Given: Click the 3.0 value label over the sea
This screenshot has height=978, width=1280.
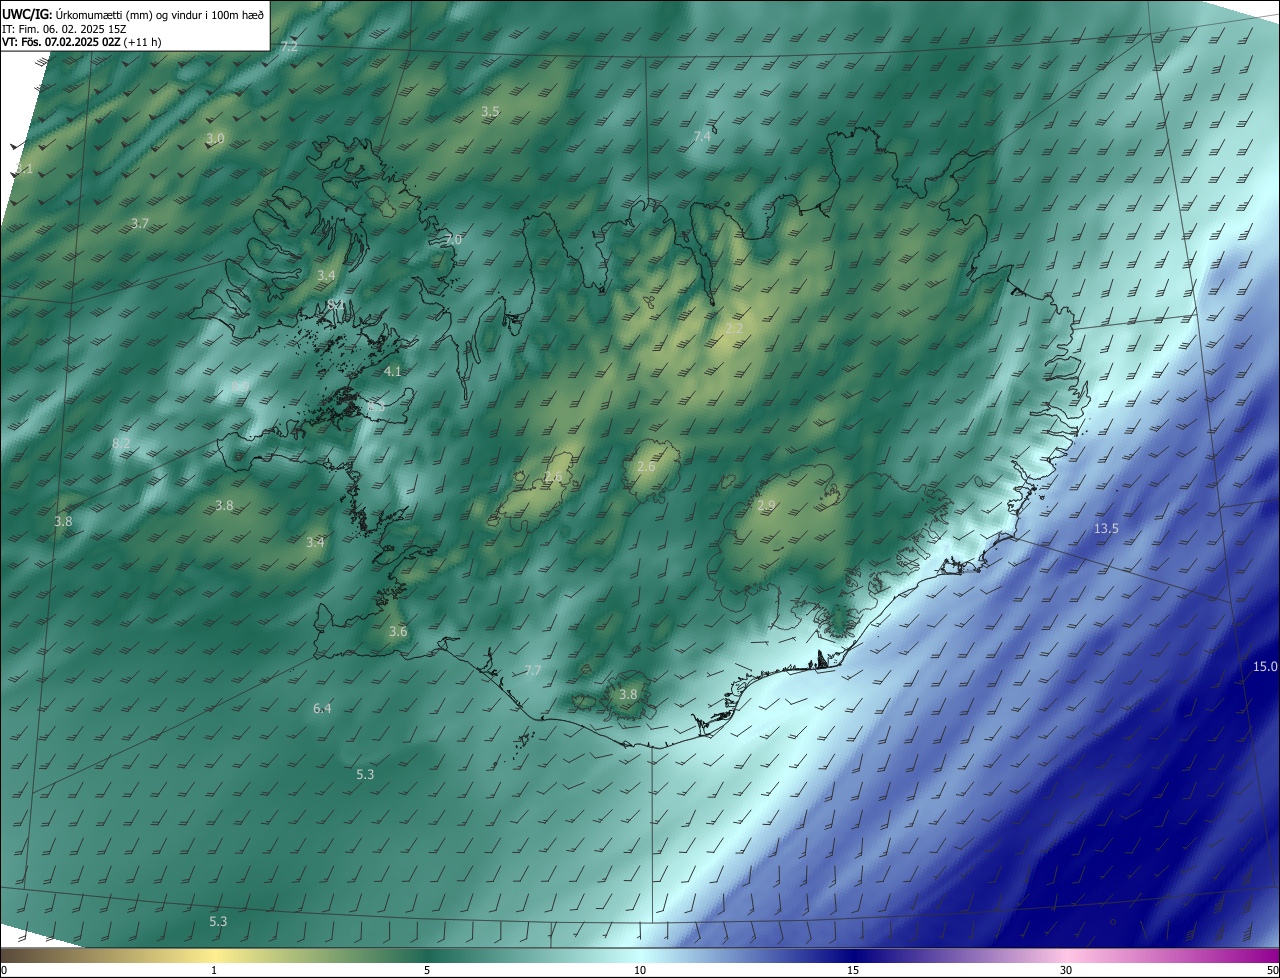Looking at the screenshot, I should tap(215, 138).
